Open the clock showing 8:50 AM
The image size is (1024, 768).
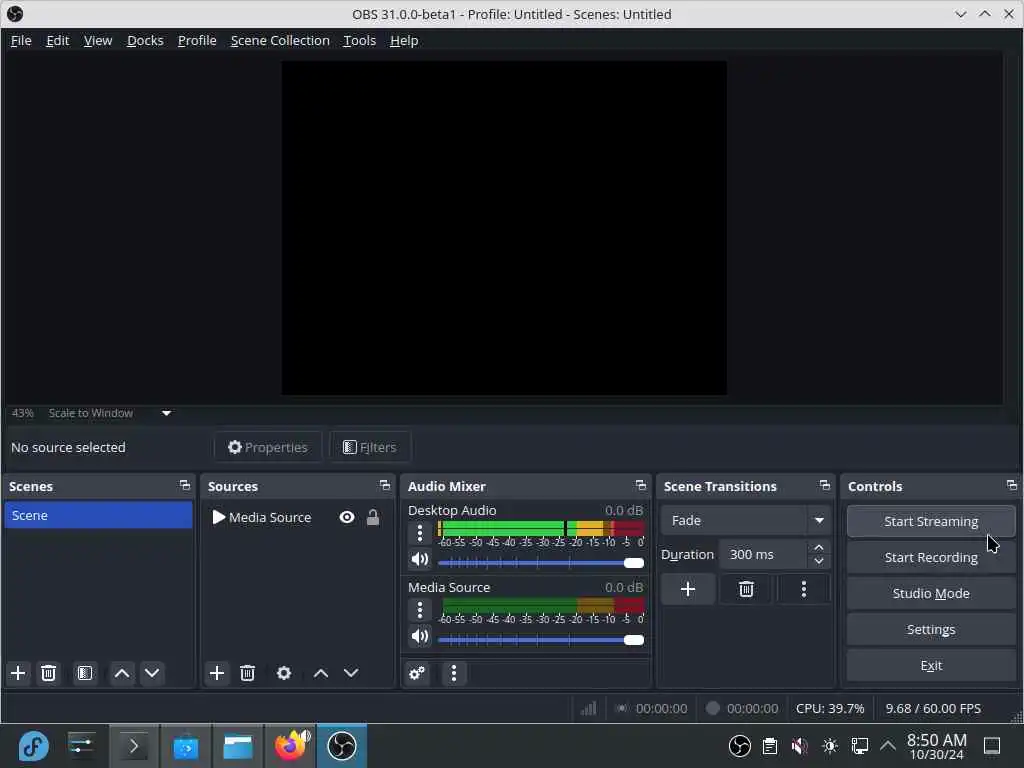(936, 746)
